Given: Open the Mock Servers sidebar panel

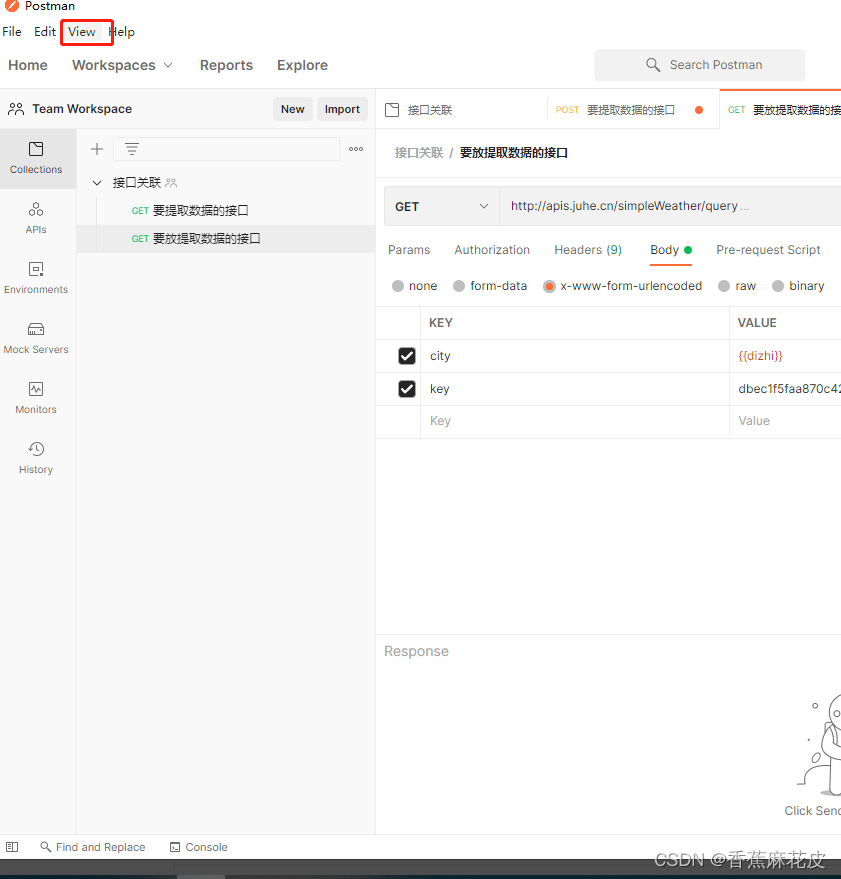Looking at the screenshot, I should click(x=36, y=338).
